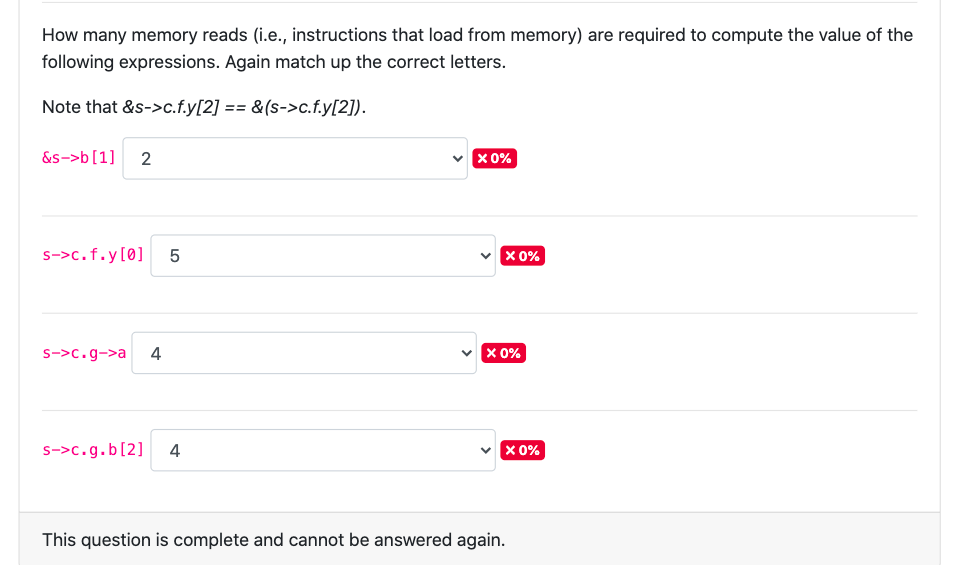Screen dimensions: 965x565
Task: Click the chevron arrow on the &s->b[1] dropdown
Action: point(457,159)
